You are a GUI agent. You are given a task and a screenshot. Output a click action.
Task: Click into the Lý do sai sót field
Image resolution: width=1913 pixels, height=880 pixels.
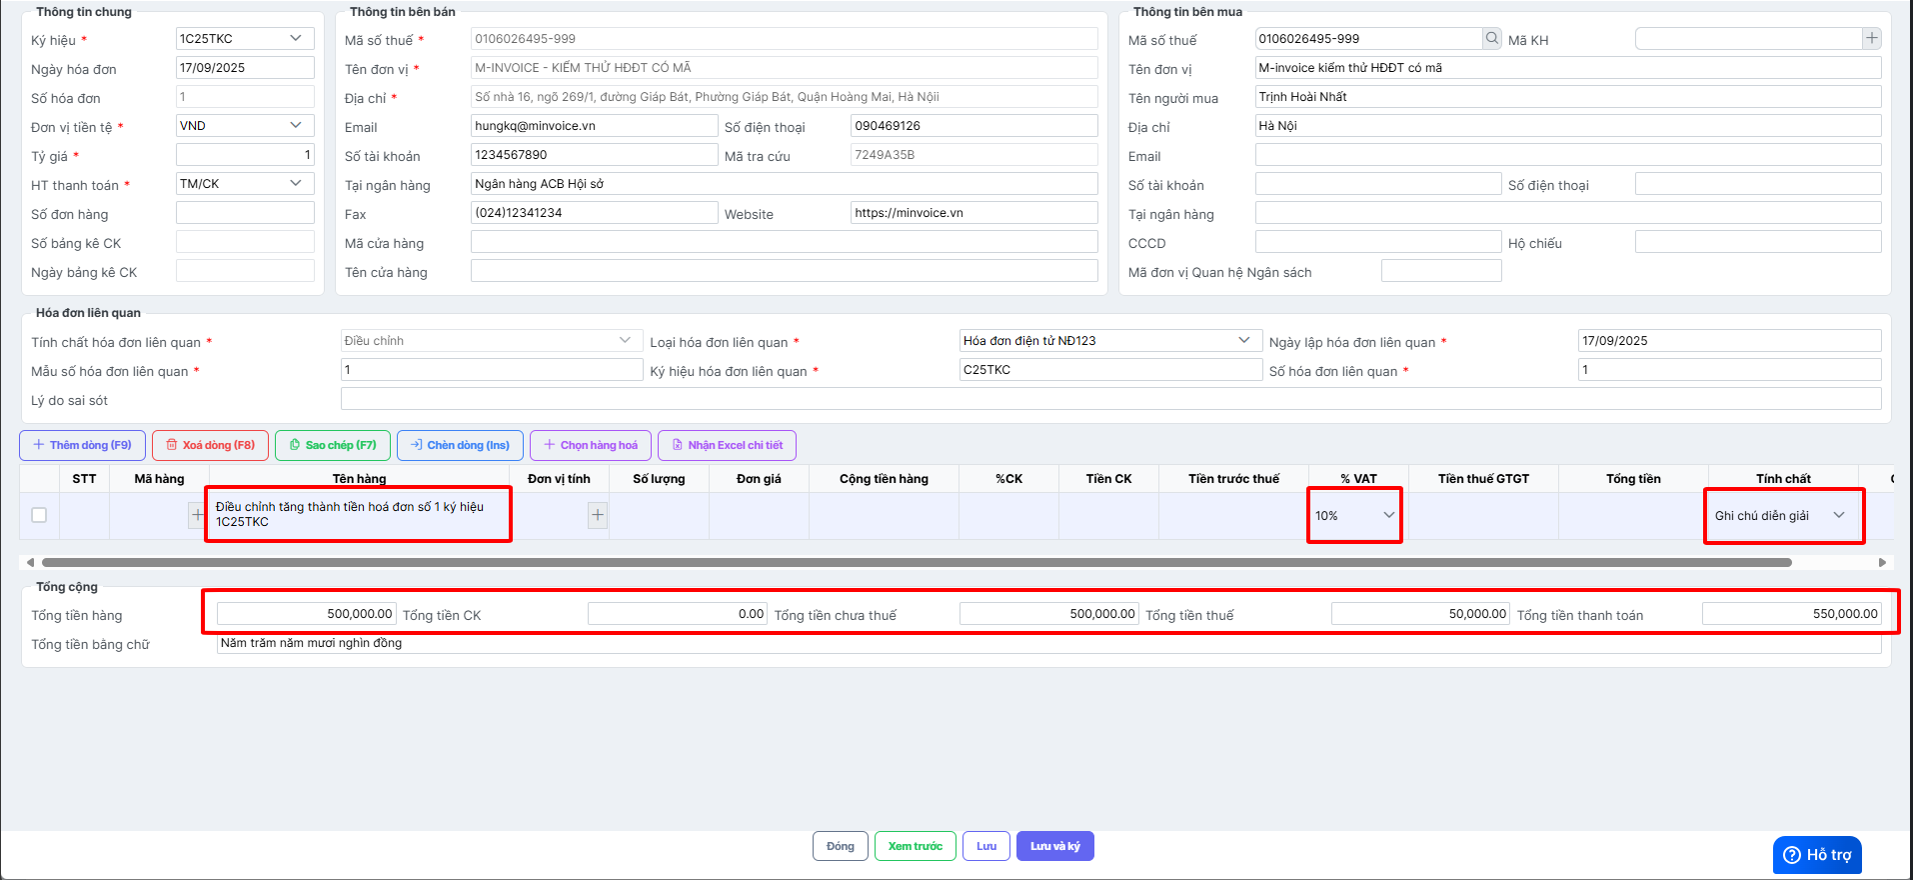pyautogui.click(x=1110, y=399)
